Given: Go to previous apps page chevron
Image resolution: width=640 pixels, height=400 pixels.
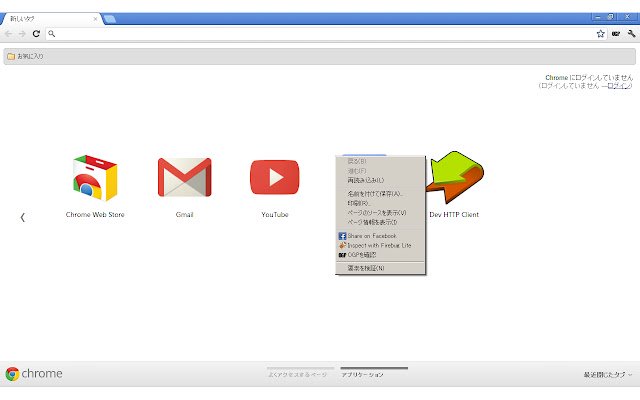Looking at the screenshot, I should tap(23, 218).
